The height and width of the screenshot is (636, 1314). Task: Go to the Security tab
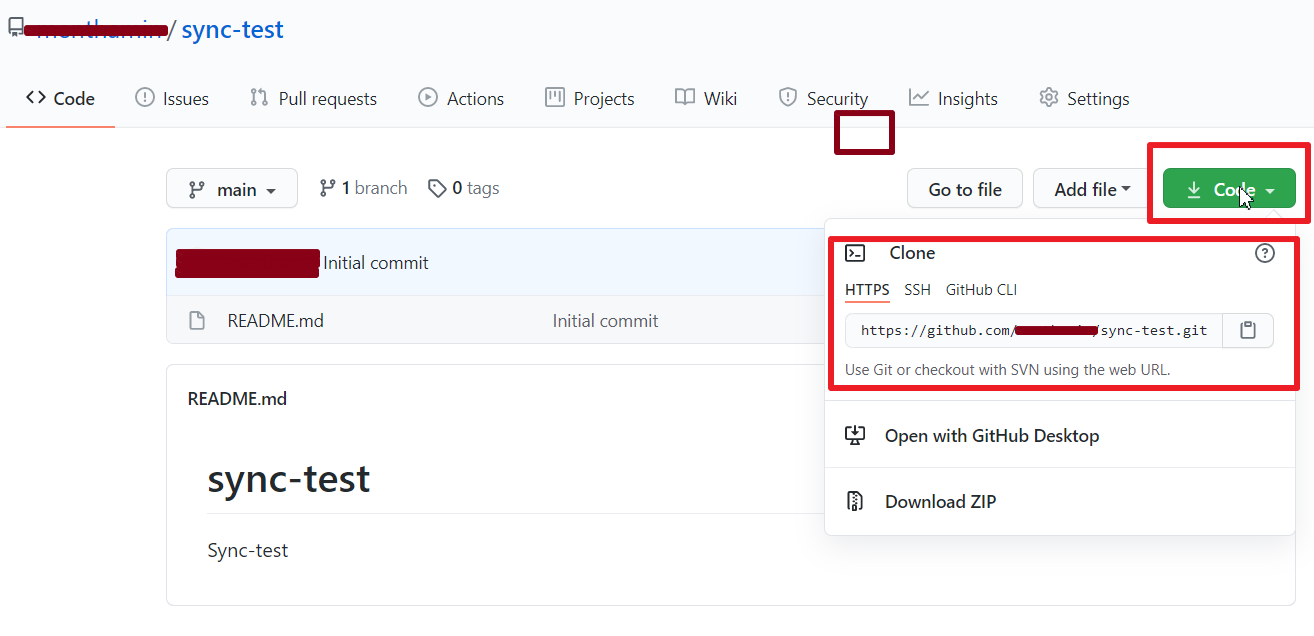coord(823,98)
